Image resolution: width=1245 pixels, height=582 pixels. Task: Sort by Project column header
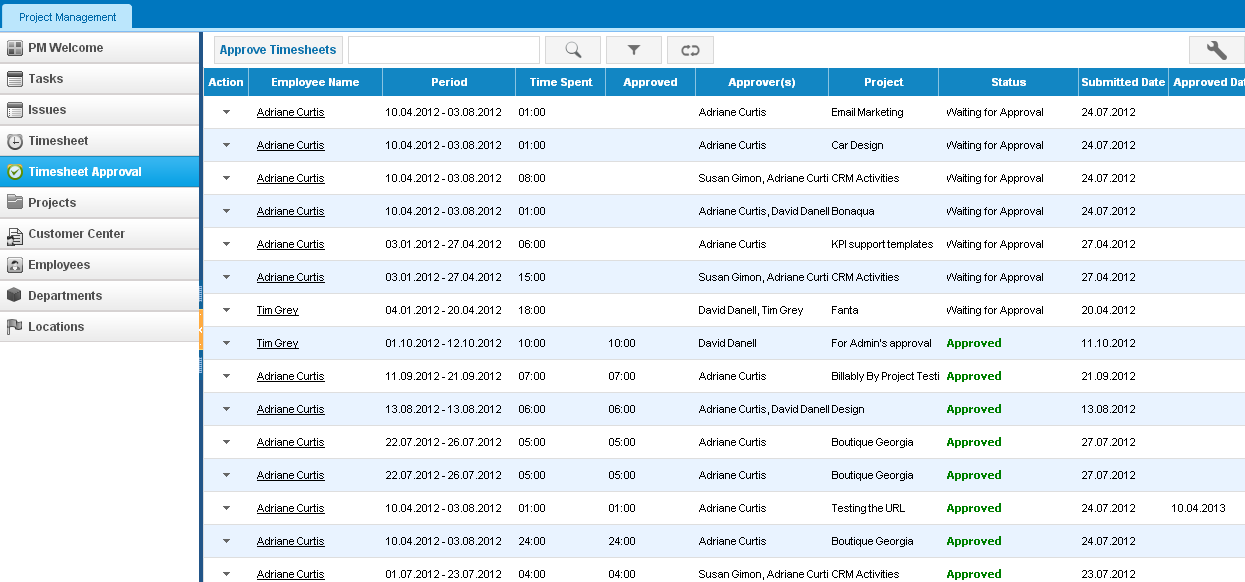[x=883, y=82]
